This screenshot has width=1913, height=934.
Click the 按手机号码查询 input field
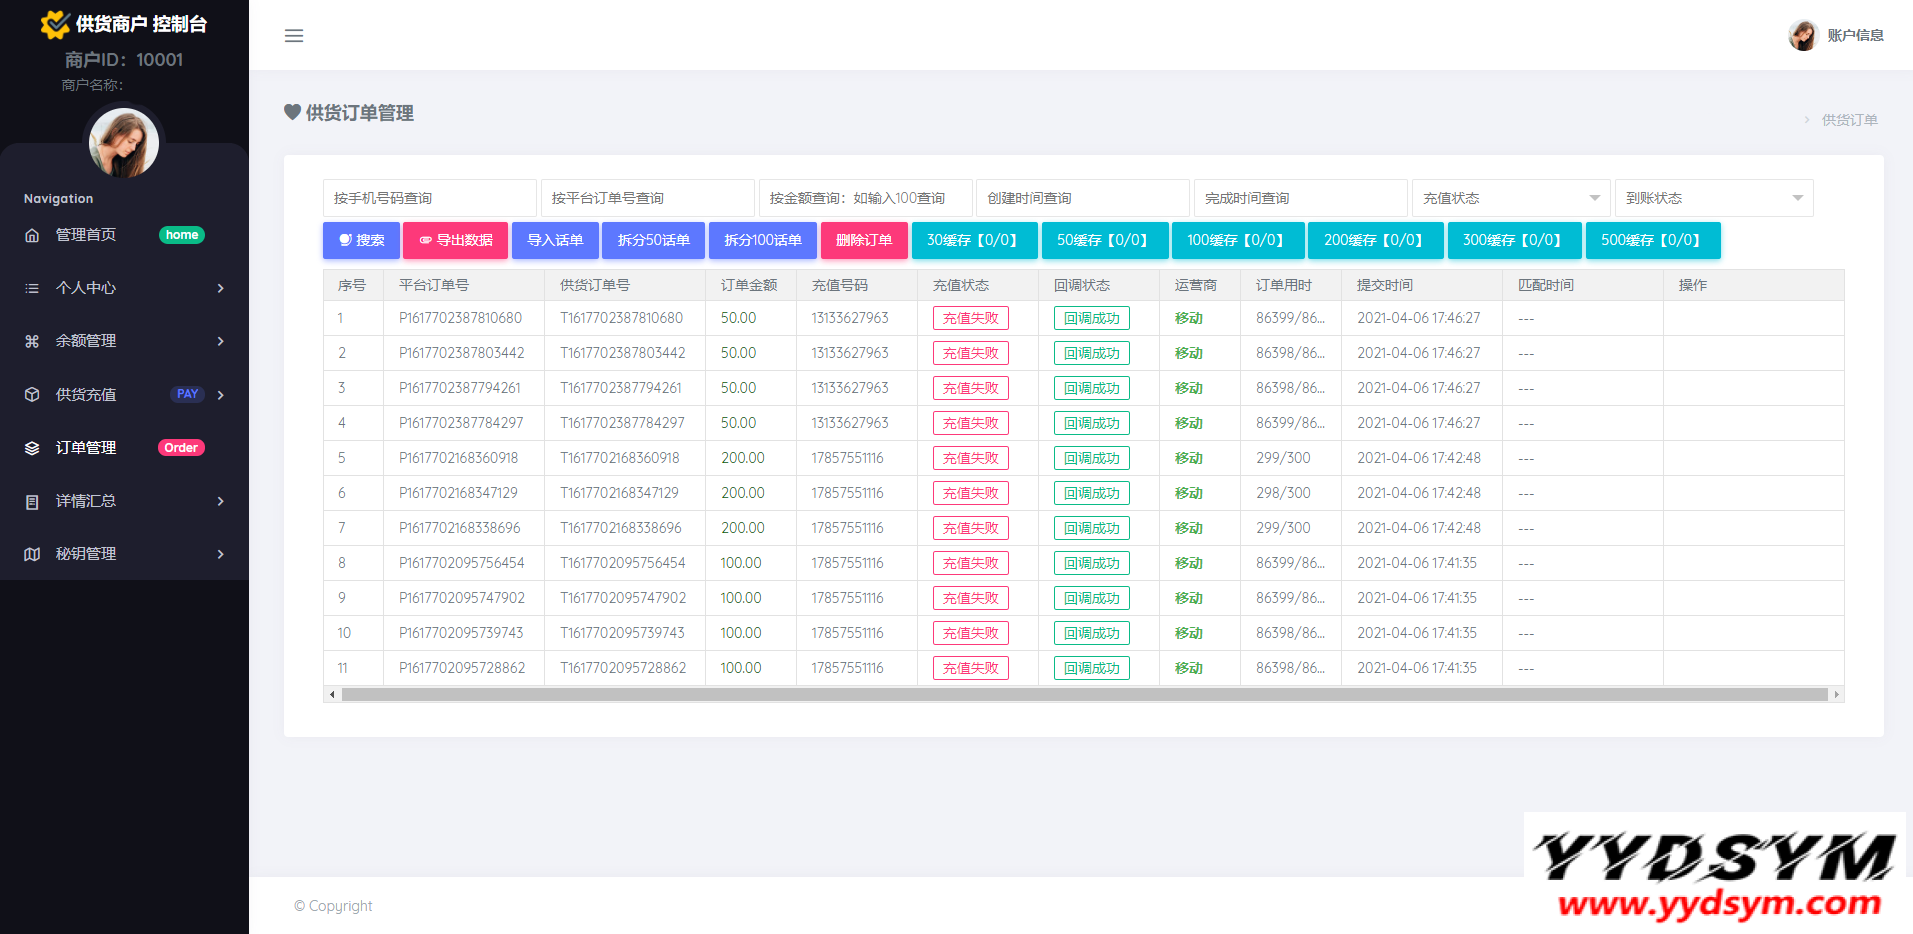click(x=429, y=198)
